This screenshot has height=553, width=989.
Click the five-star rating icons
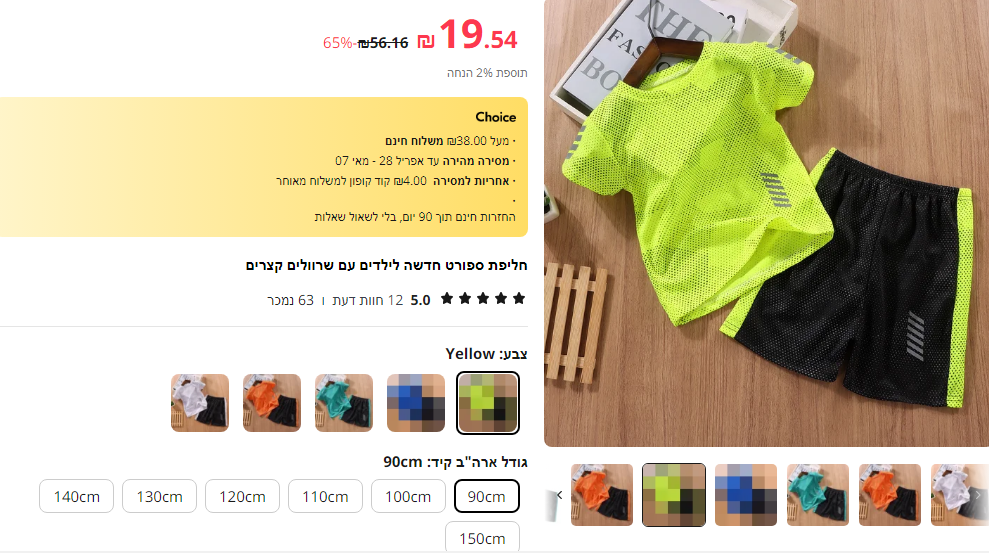(x=483, y=299)
